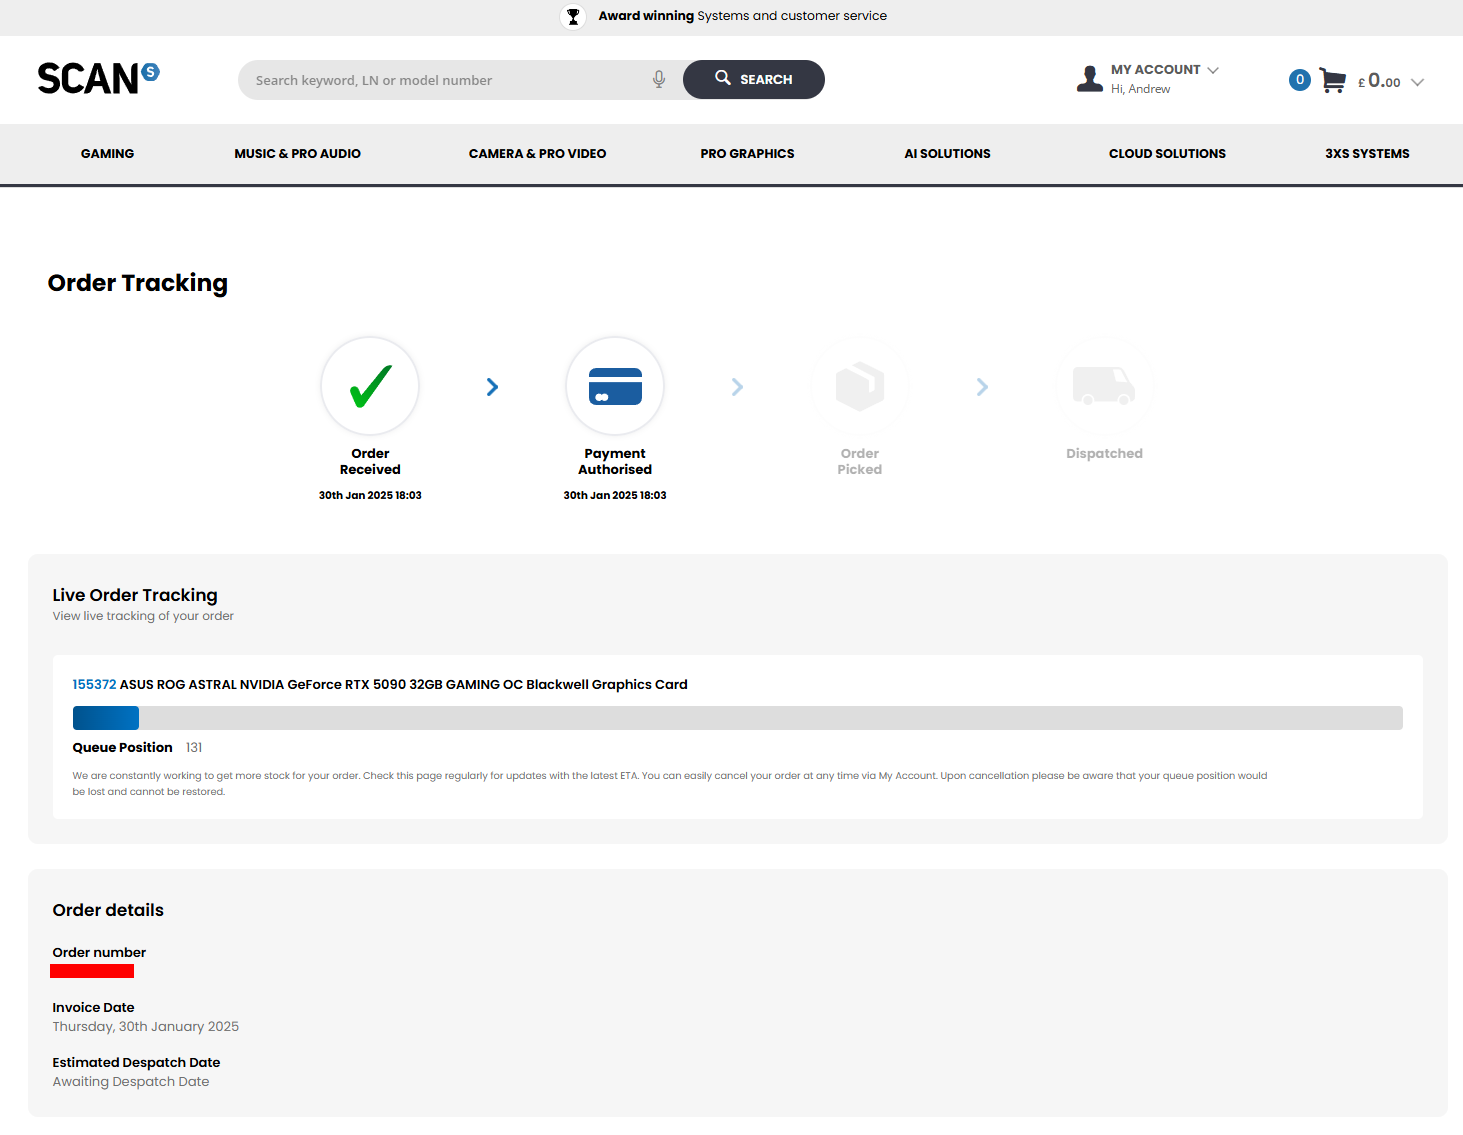Open the 3XS Systems menu
This screenshot has width=1463, height=1135.
tap(1367, 154)
